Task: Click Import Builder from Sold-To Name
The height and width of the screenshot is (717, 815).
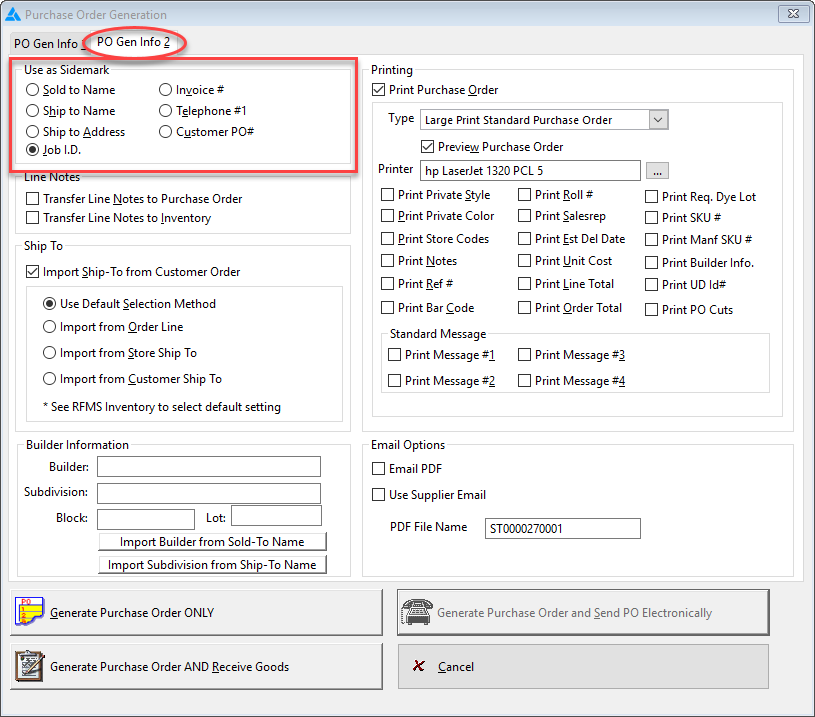Action: 212,541
